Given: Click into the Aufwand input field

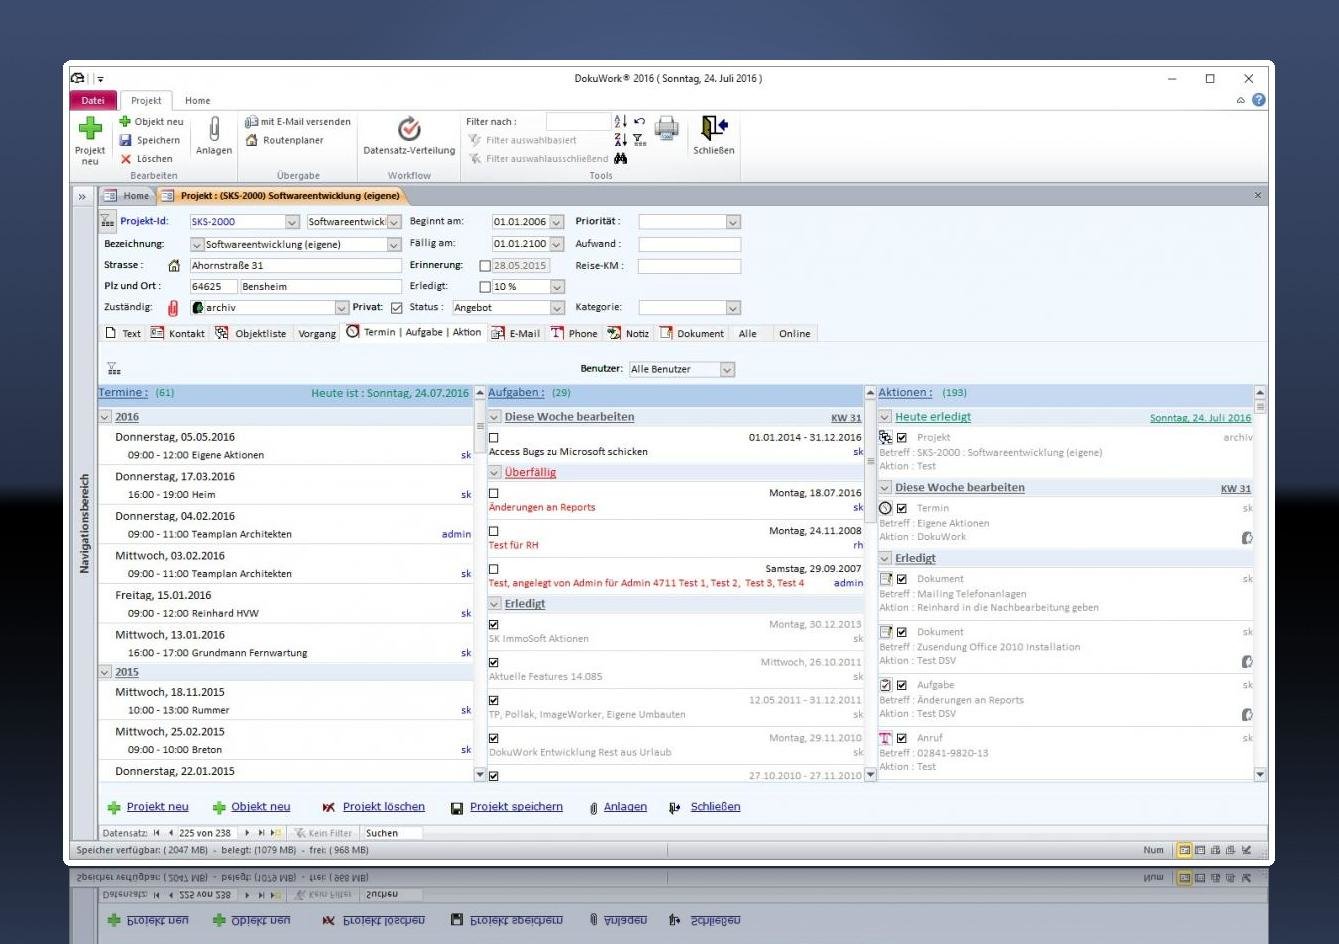Looking at the screenshot, I should [689, 244].
